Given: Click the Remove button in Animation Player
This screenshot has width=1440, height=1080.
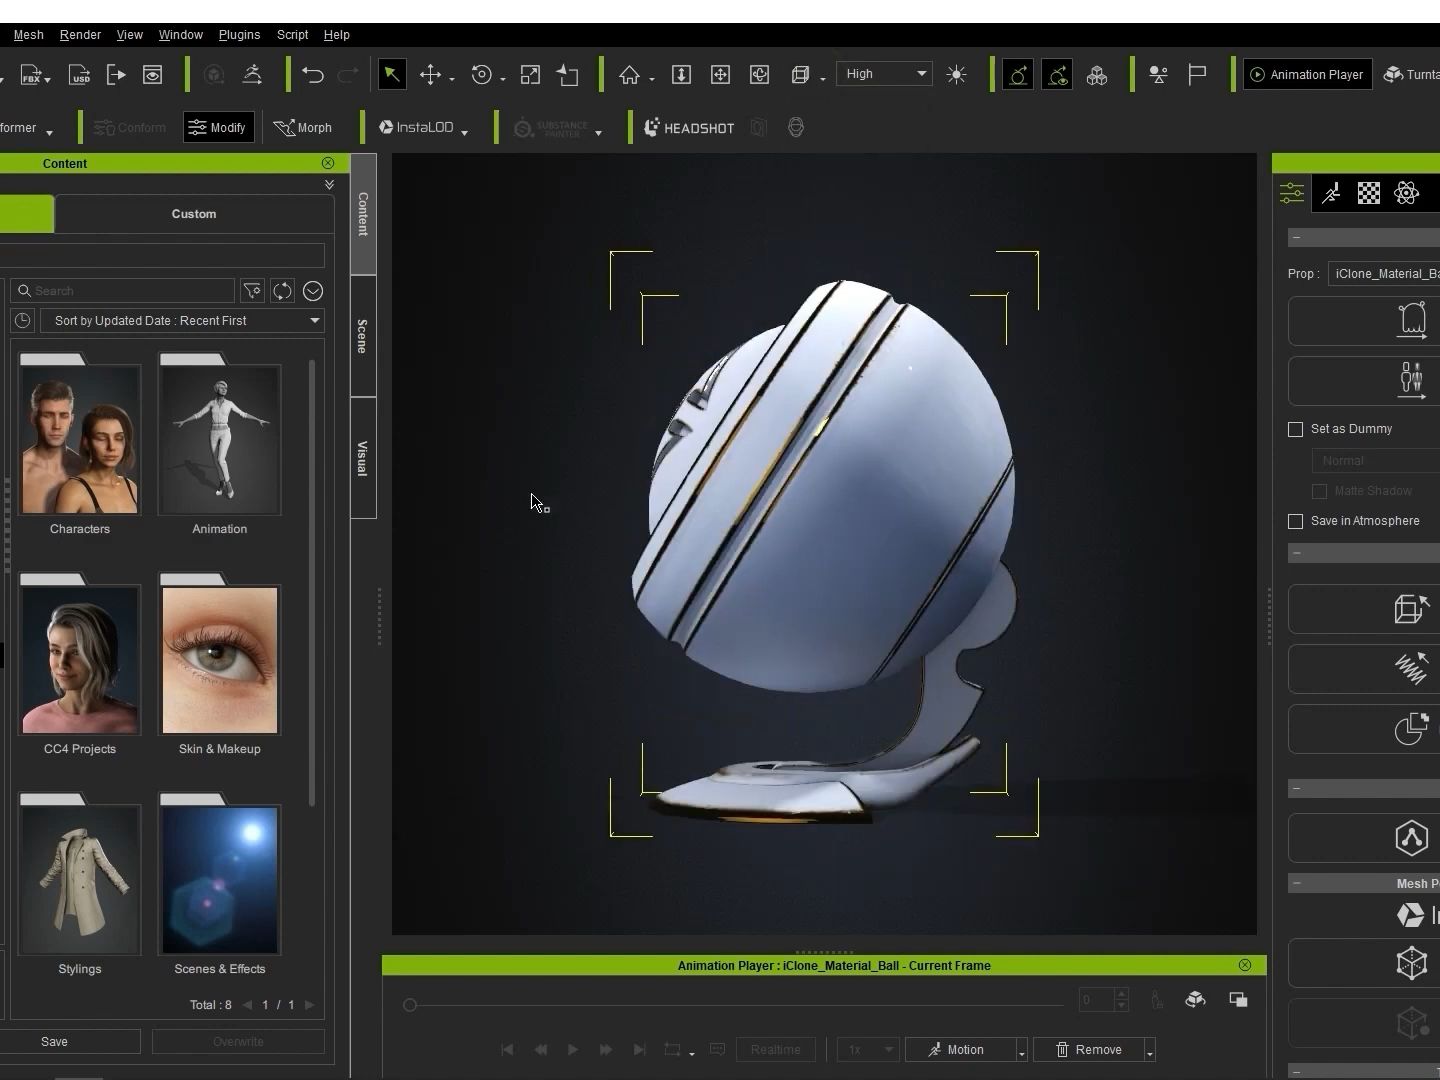Looking at the screenshot, I should pos(1089,1050).
